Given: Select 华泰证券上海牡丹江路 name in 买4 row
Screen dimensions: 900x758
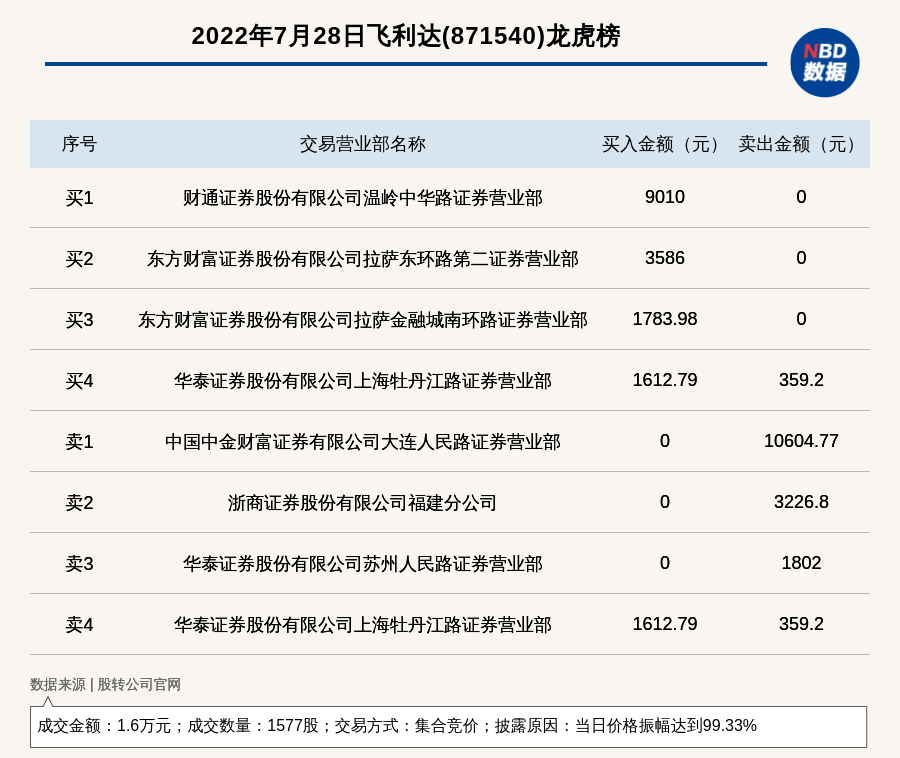Looking at the screenshot, I should 363,381.
